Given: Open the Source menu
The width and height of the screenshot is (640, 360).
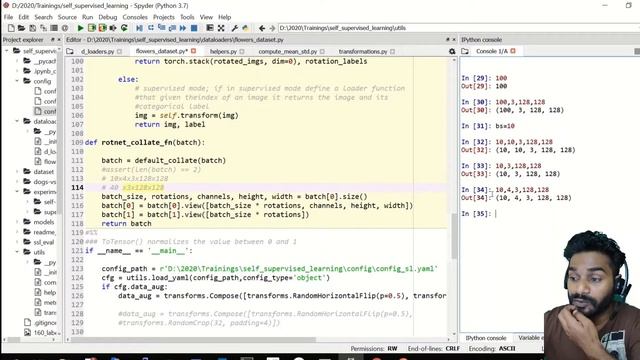Looking at the screenshot, I should tap(67, 17).
